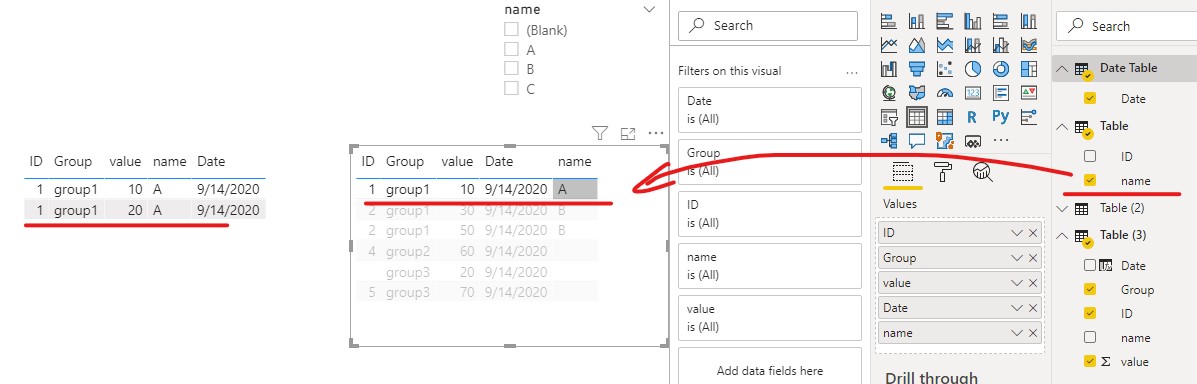1197x384 pixels.
Task: Select the stacked column chart visual
Action: [917, 21]
